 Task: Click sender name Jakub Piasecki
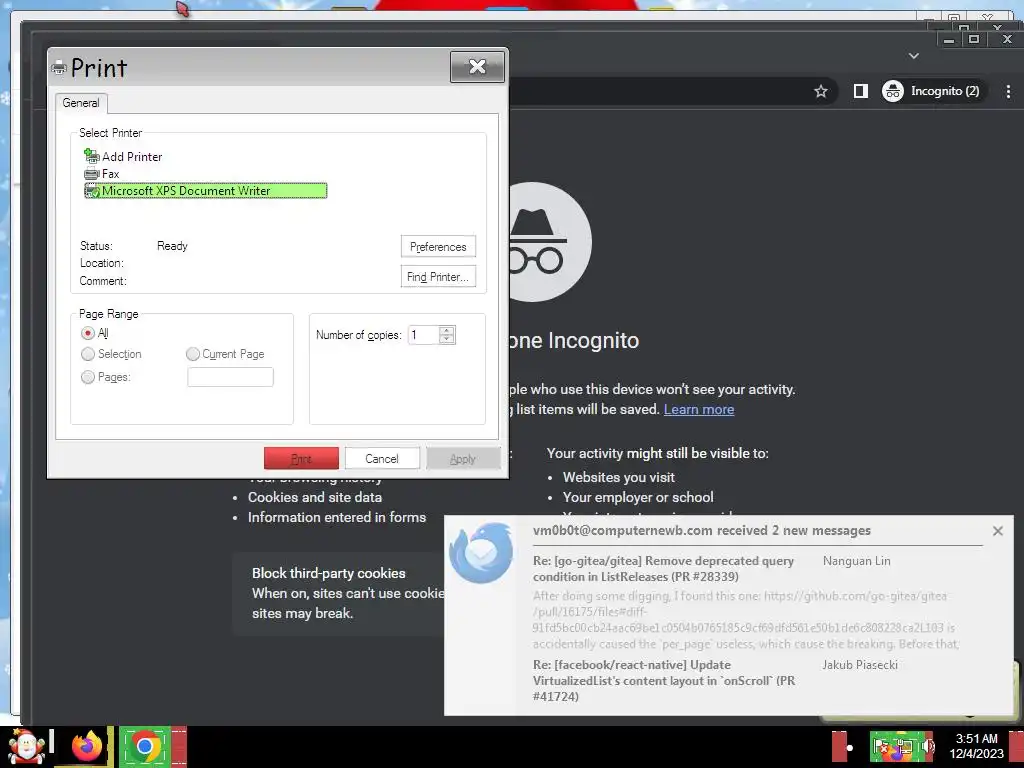coord(859,665)
